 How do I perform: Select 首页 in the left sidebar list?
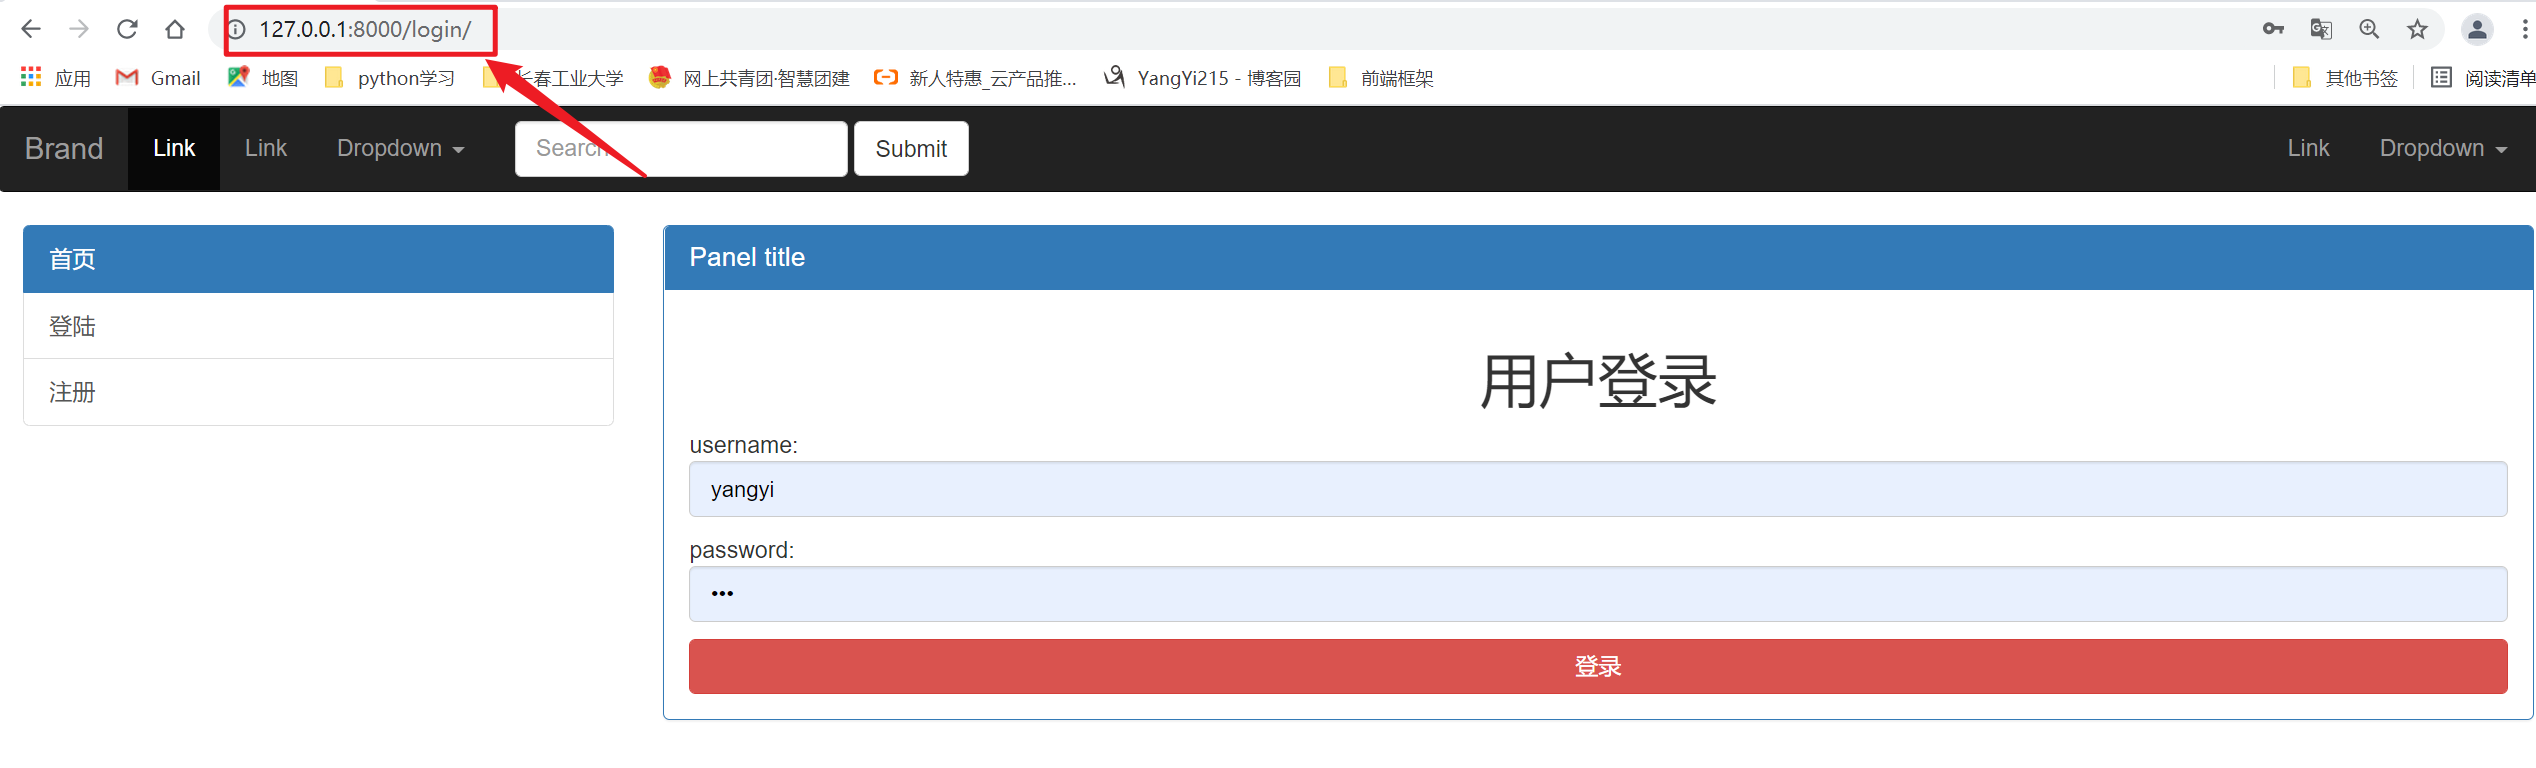point(318,259)
